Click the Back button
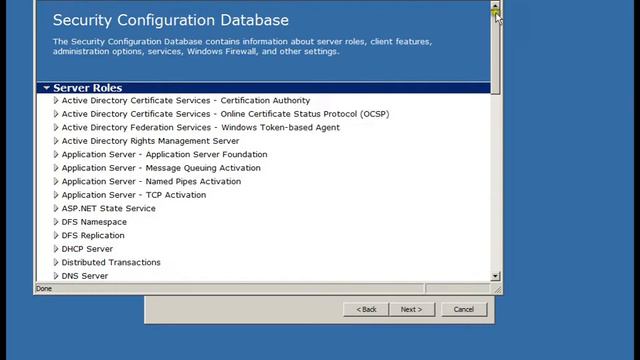Image resolution: width=640 pixels, height=360 pixels. (366, 309)
